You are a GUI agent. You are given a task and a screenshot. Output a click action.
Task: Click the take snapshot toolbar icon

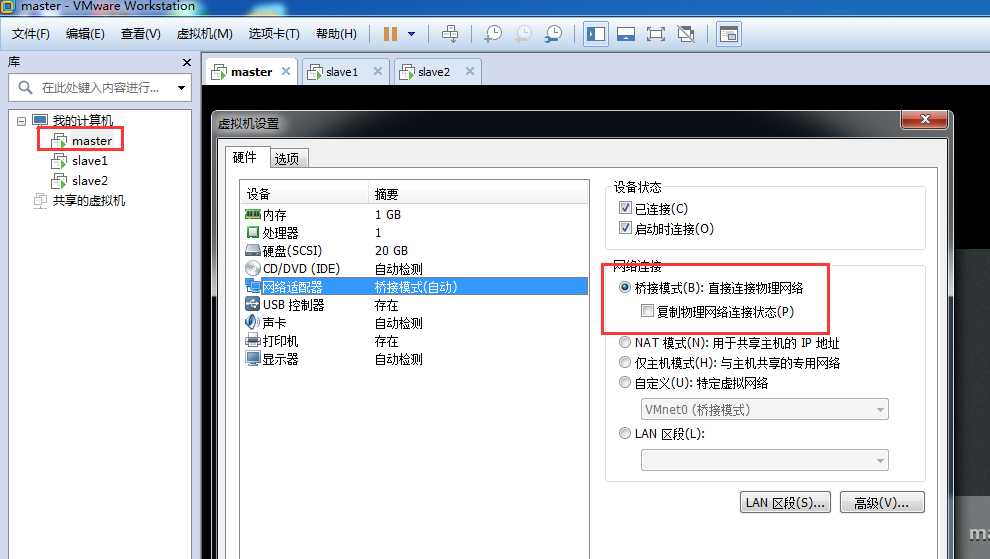pyautogui.click(x=492, y=33)
